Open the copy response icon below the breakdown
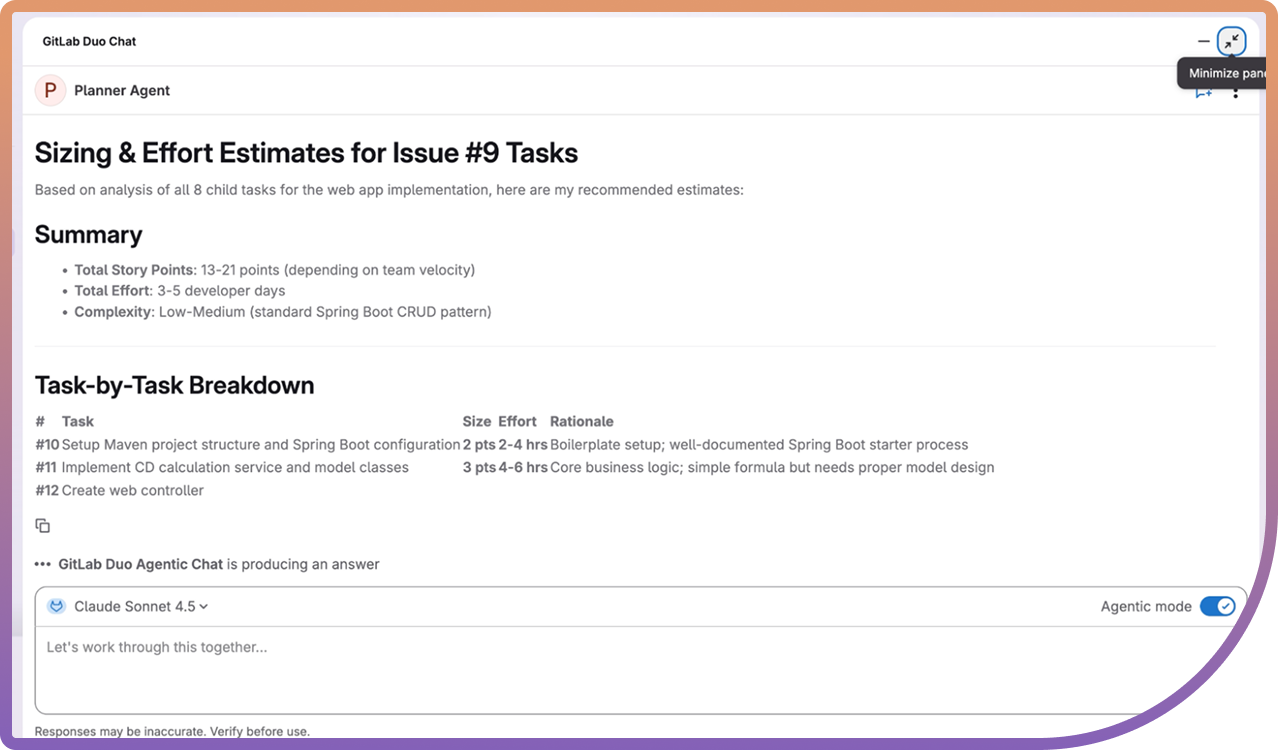The image size is (1278, 750). pos(43,524)
